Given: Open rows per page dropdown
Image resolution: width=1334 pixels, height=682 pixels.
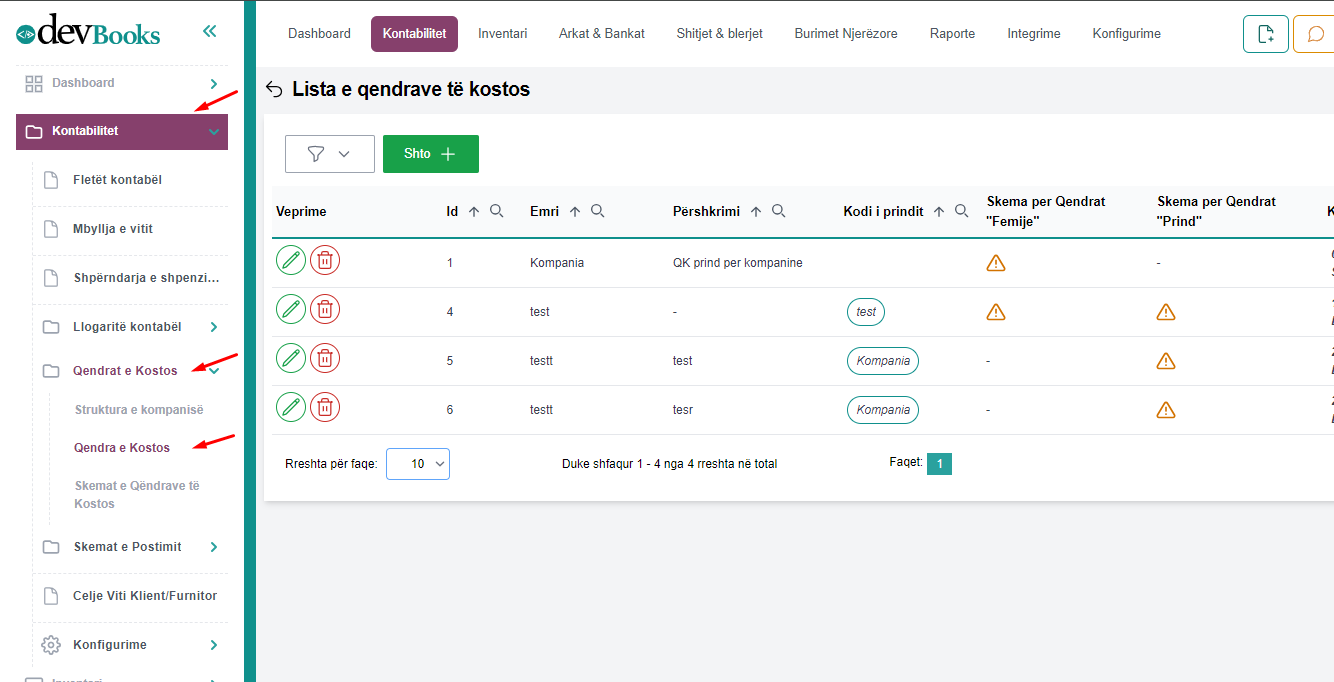Looking at the screenshot, I should [418, 464].
